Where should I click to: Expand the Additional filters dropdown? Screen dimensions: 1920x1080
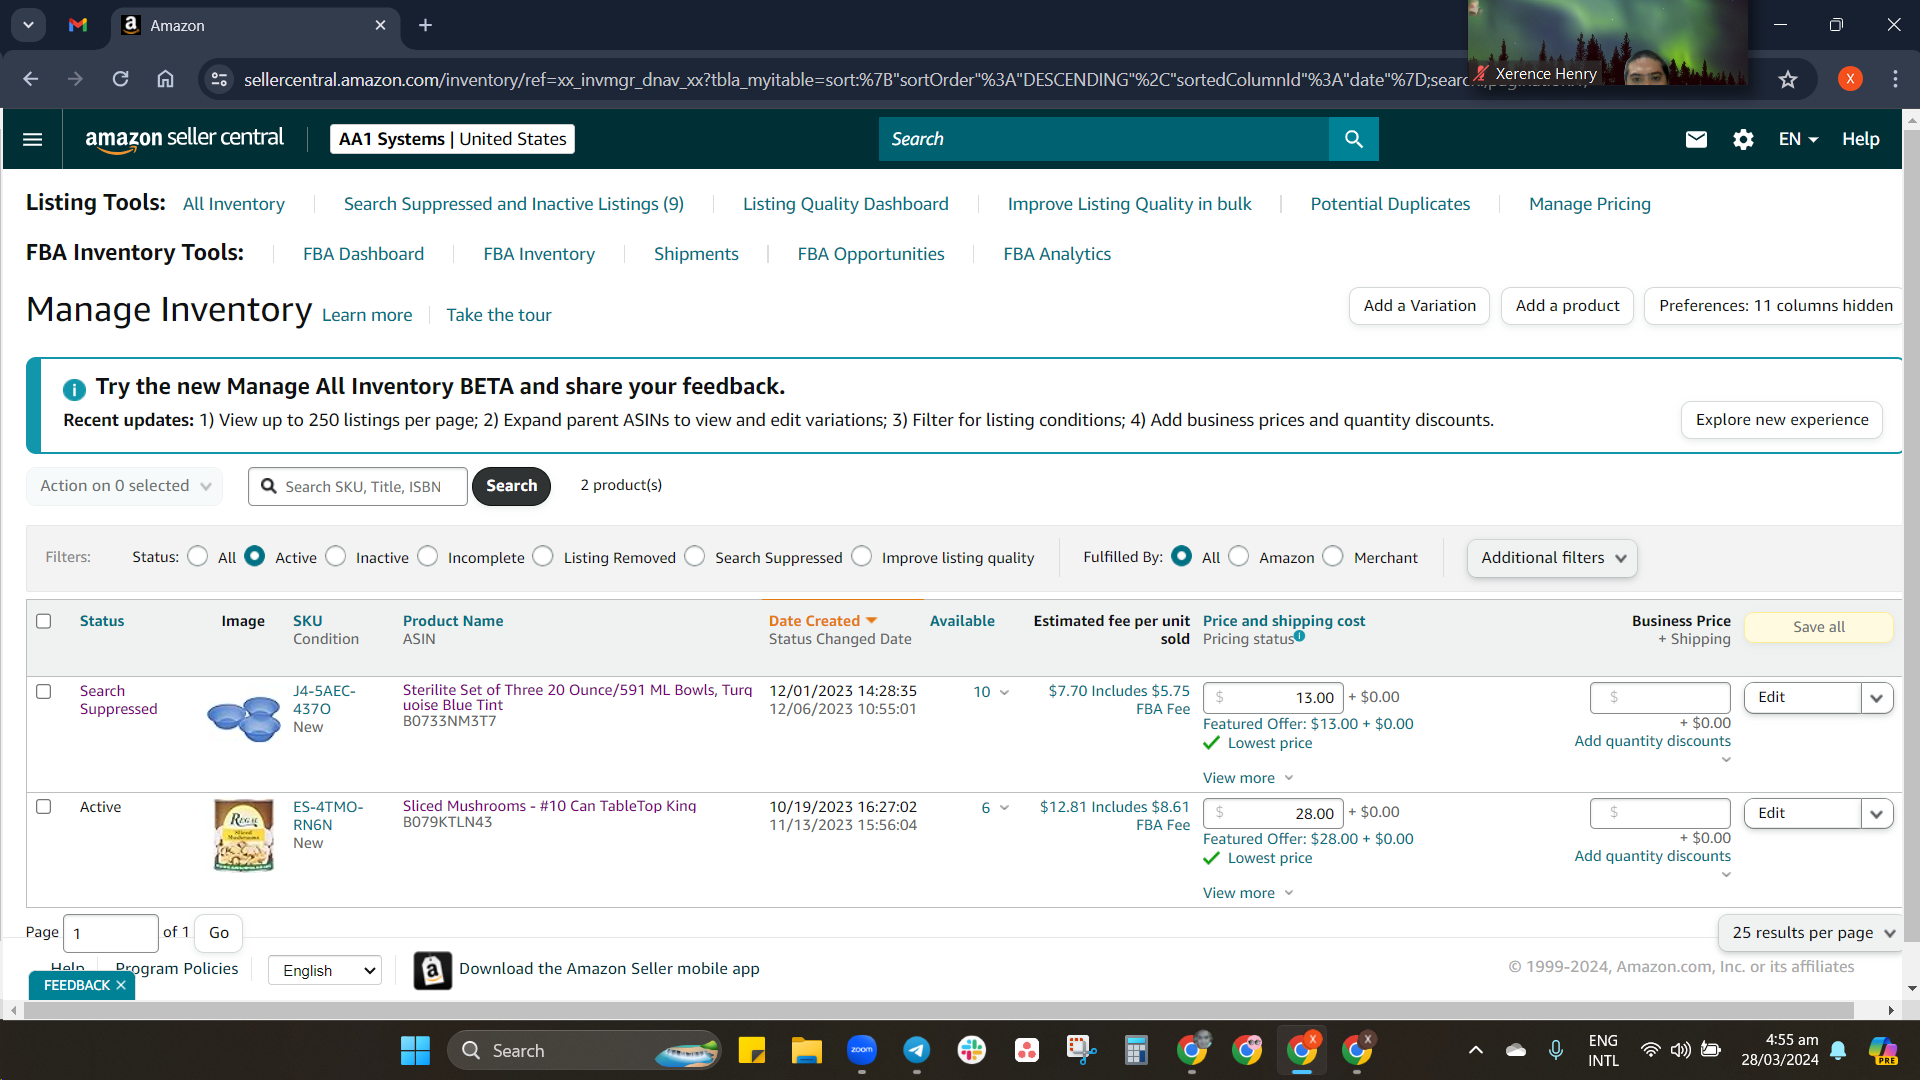pyautogui.click(x=1552, y=558)
